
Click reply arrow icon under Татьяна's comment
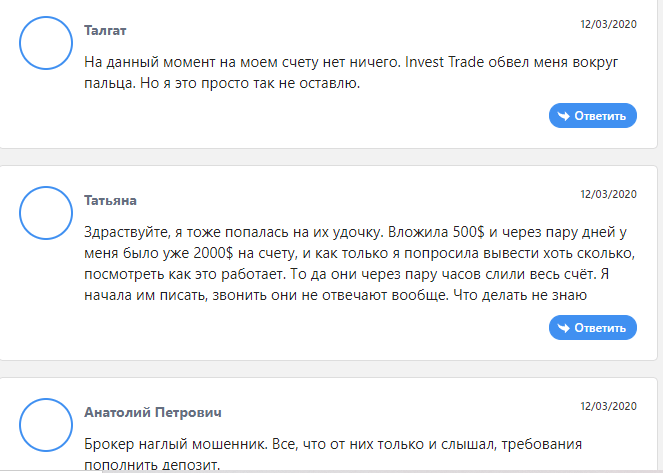click(x=563, y=328)
